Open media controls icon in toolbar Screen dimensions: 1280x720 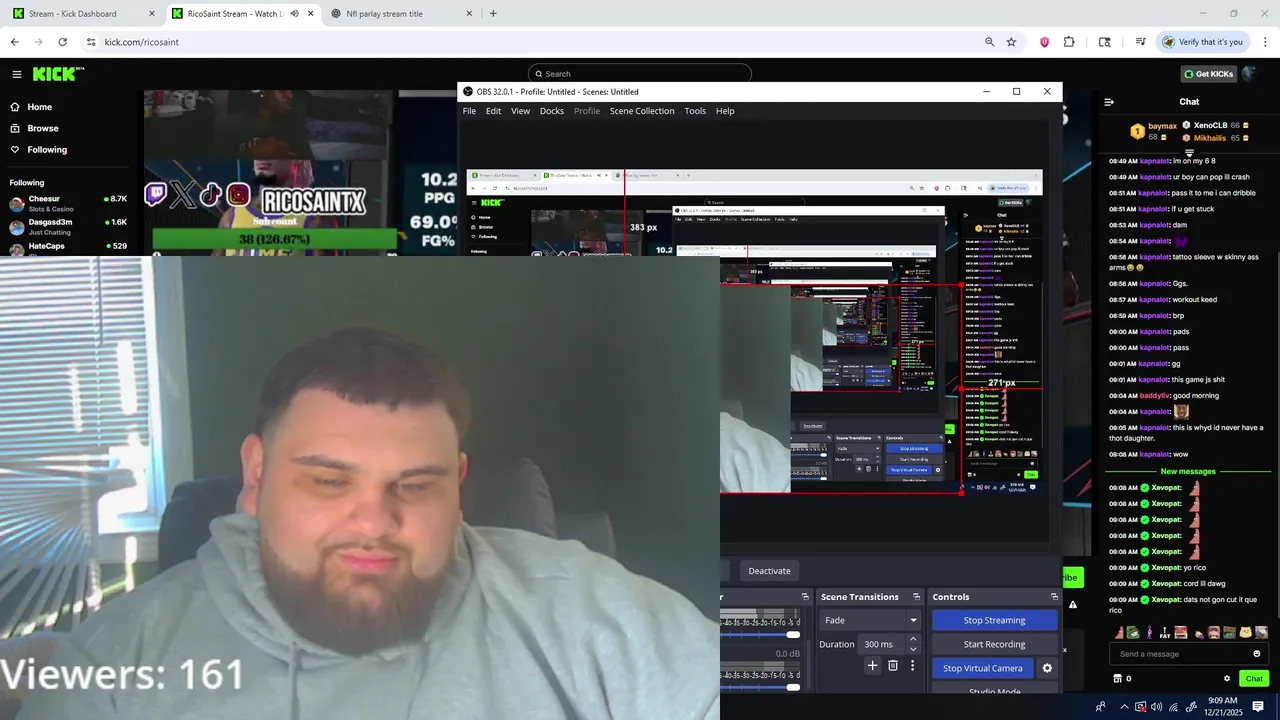(x=1140, y=42)
